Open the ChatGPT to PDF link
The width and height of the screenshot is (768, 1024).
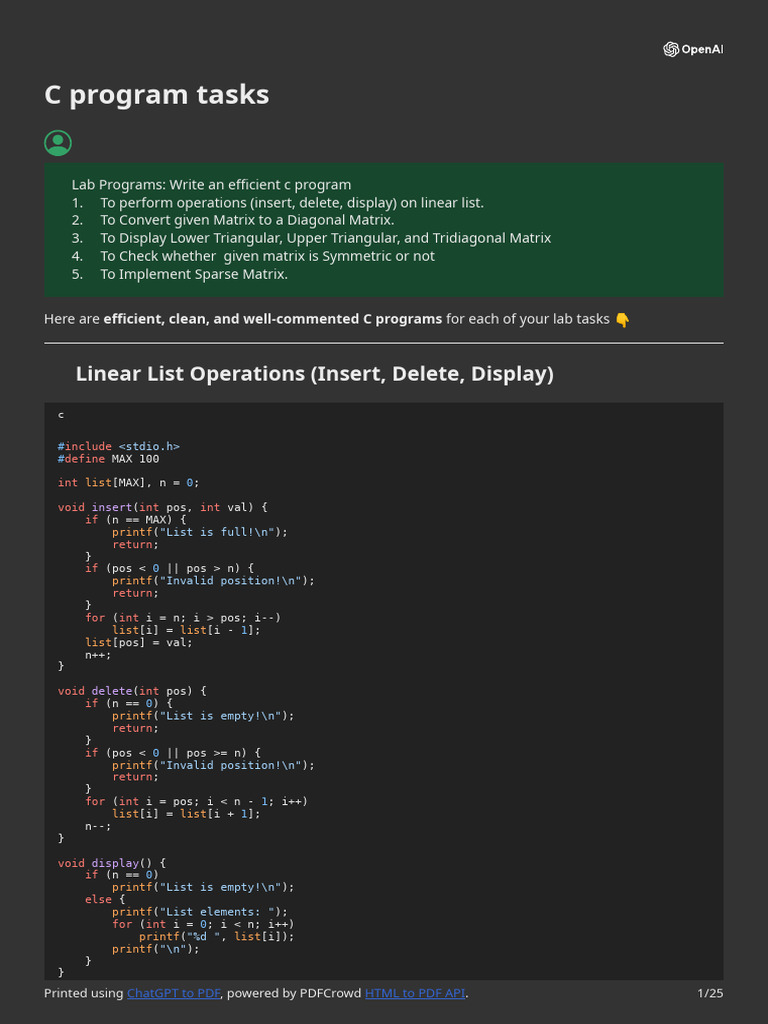click(174, 993)
